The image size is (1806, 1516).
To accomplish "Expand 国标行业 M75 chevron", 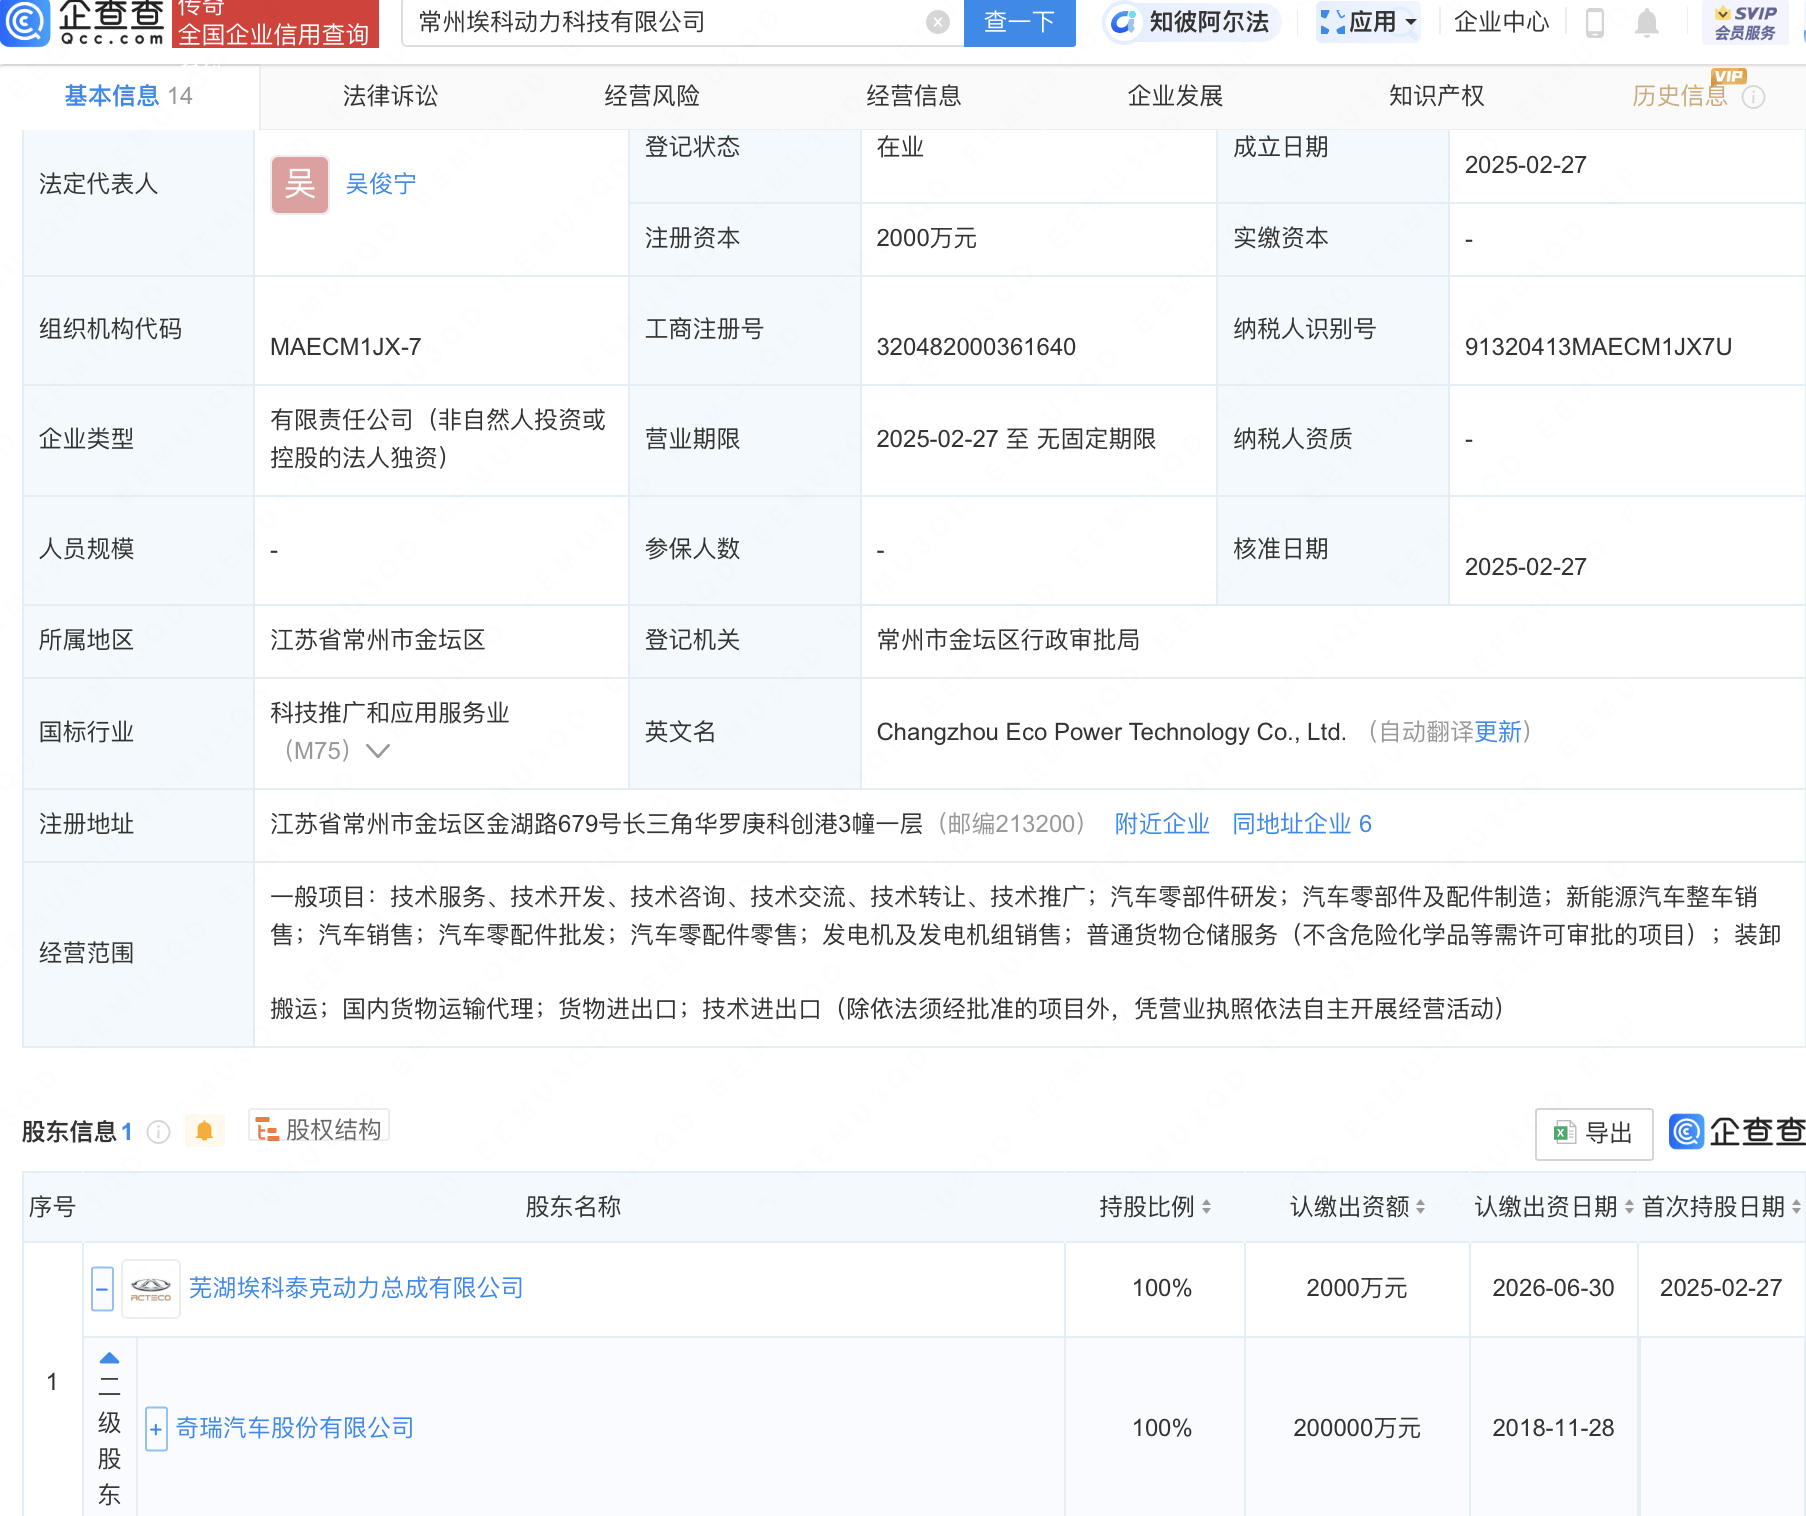I will tap(378, 750).
